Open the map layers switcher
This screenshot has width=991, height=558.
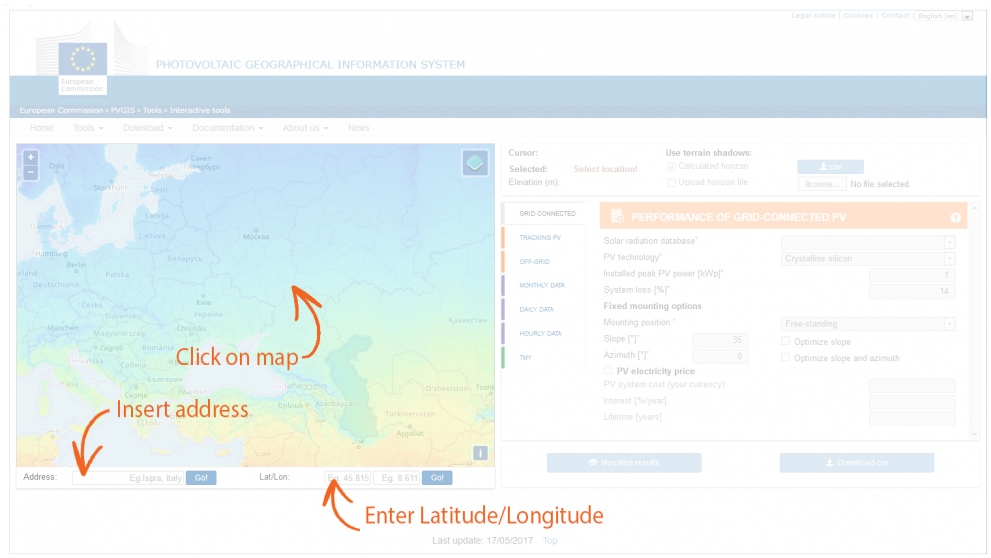475,164
